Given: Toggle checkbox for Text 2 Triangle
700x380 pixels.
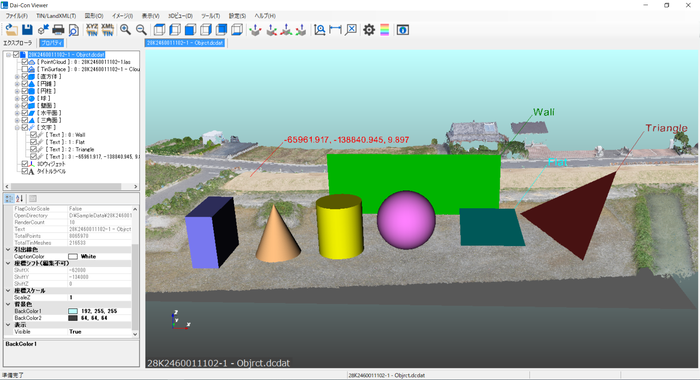Looking at the screenshot, I should (x=33, y=149).
